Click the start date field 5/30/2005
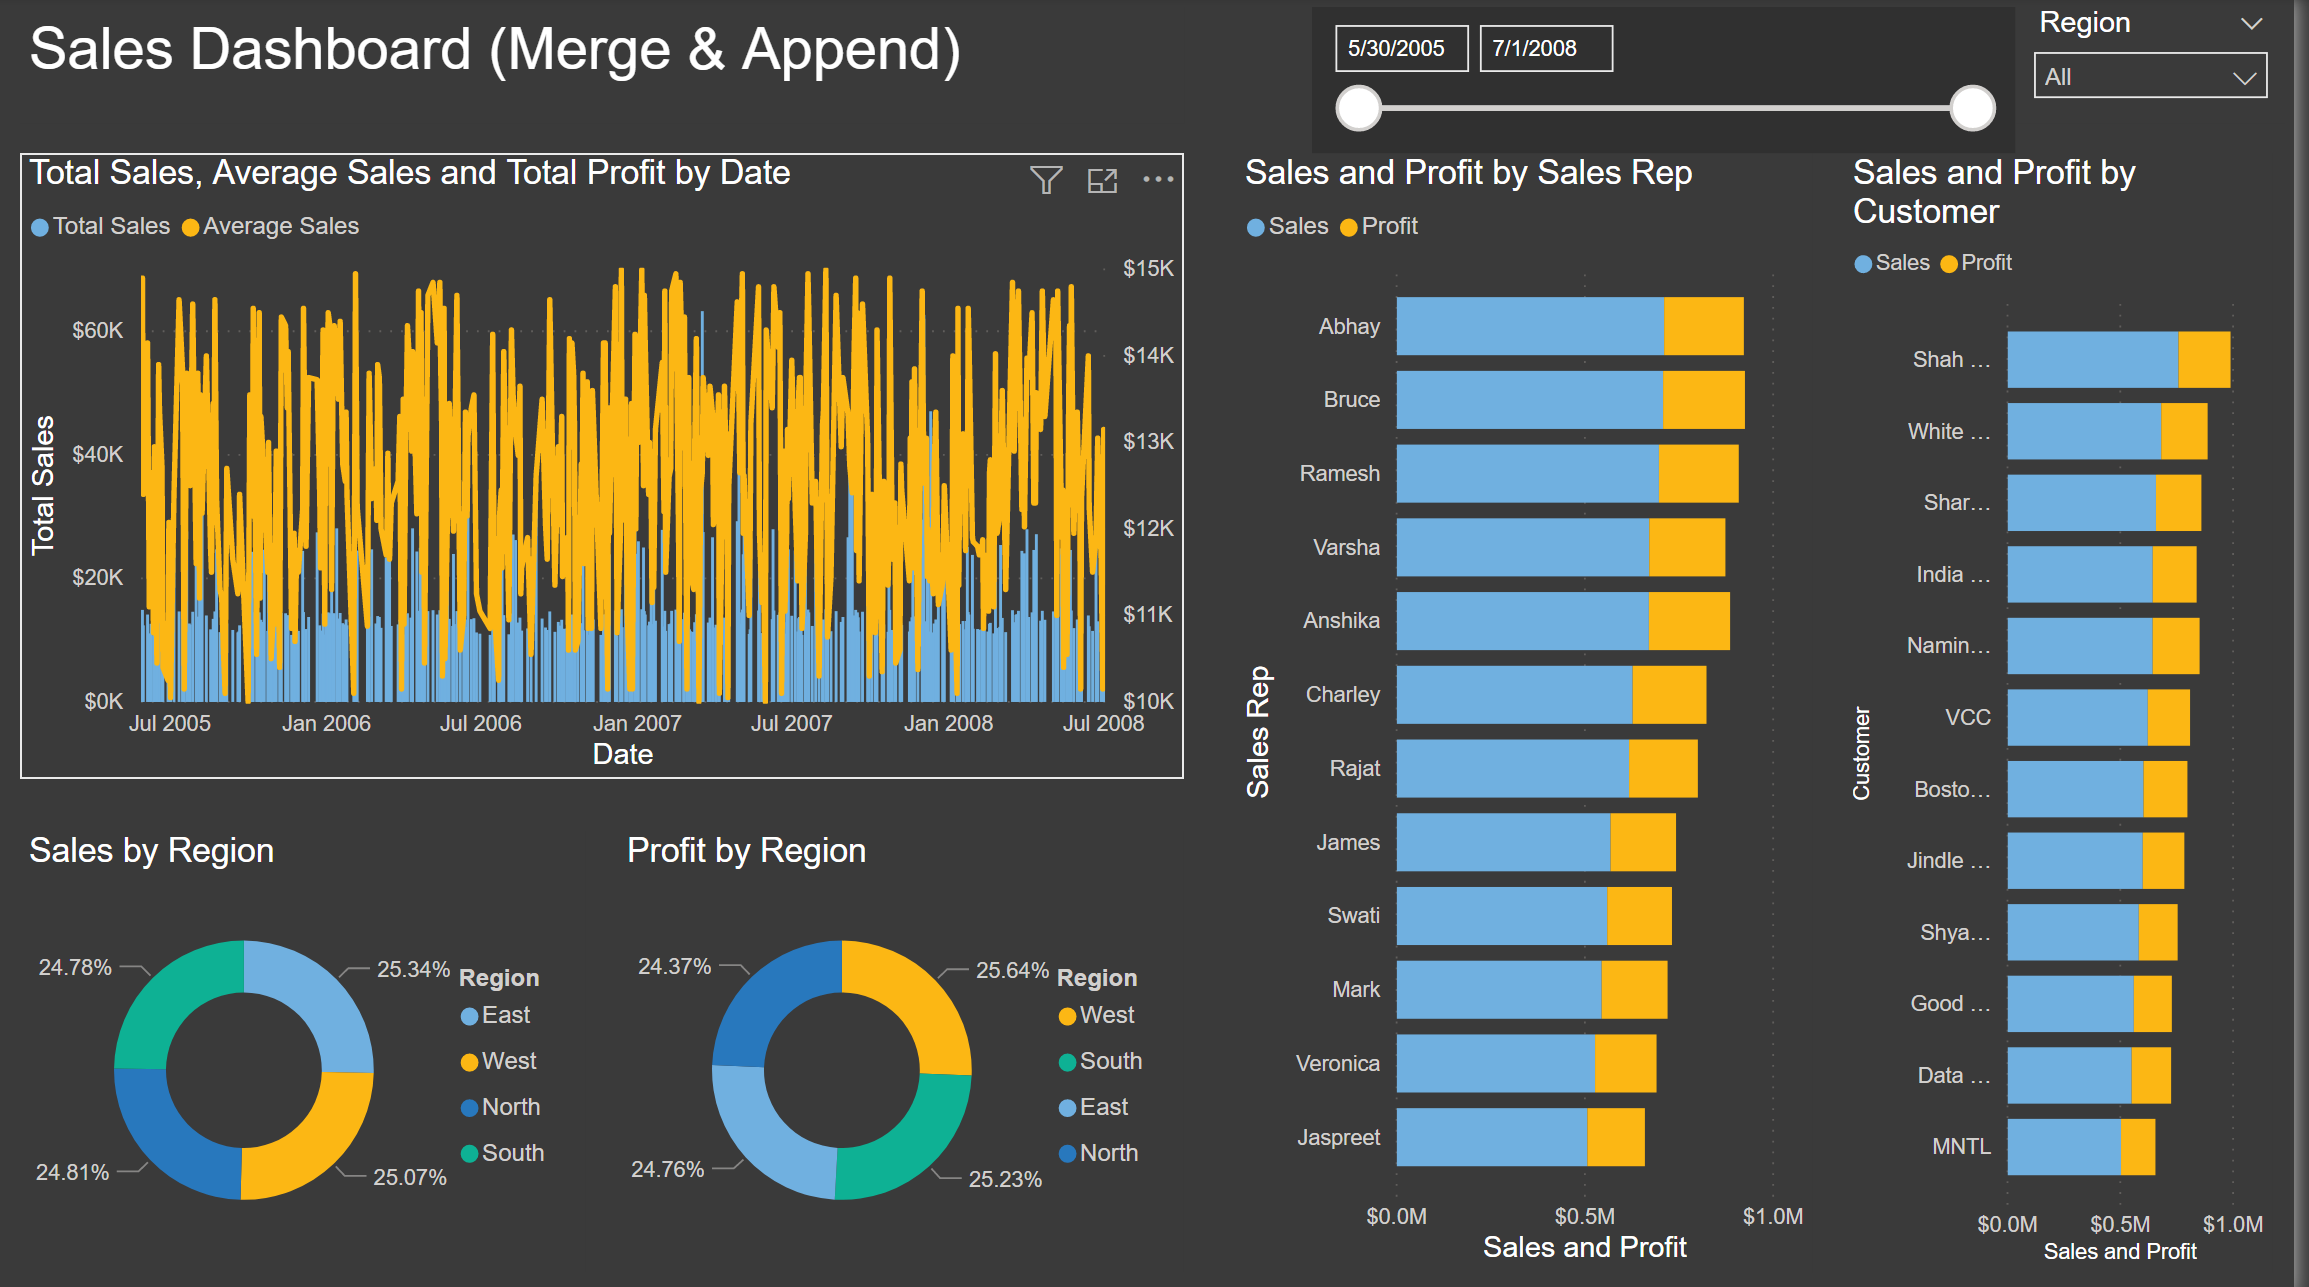The width and height of the screenshot is (2309, 1287). click(x=1401, y=48)
